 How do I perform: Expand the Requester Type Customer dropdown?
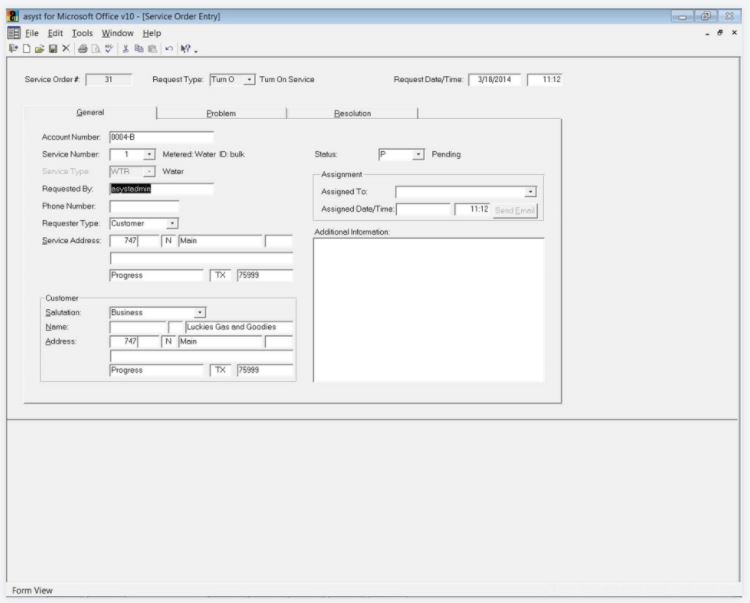172,223
